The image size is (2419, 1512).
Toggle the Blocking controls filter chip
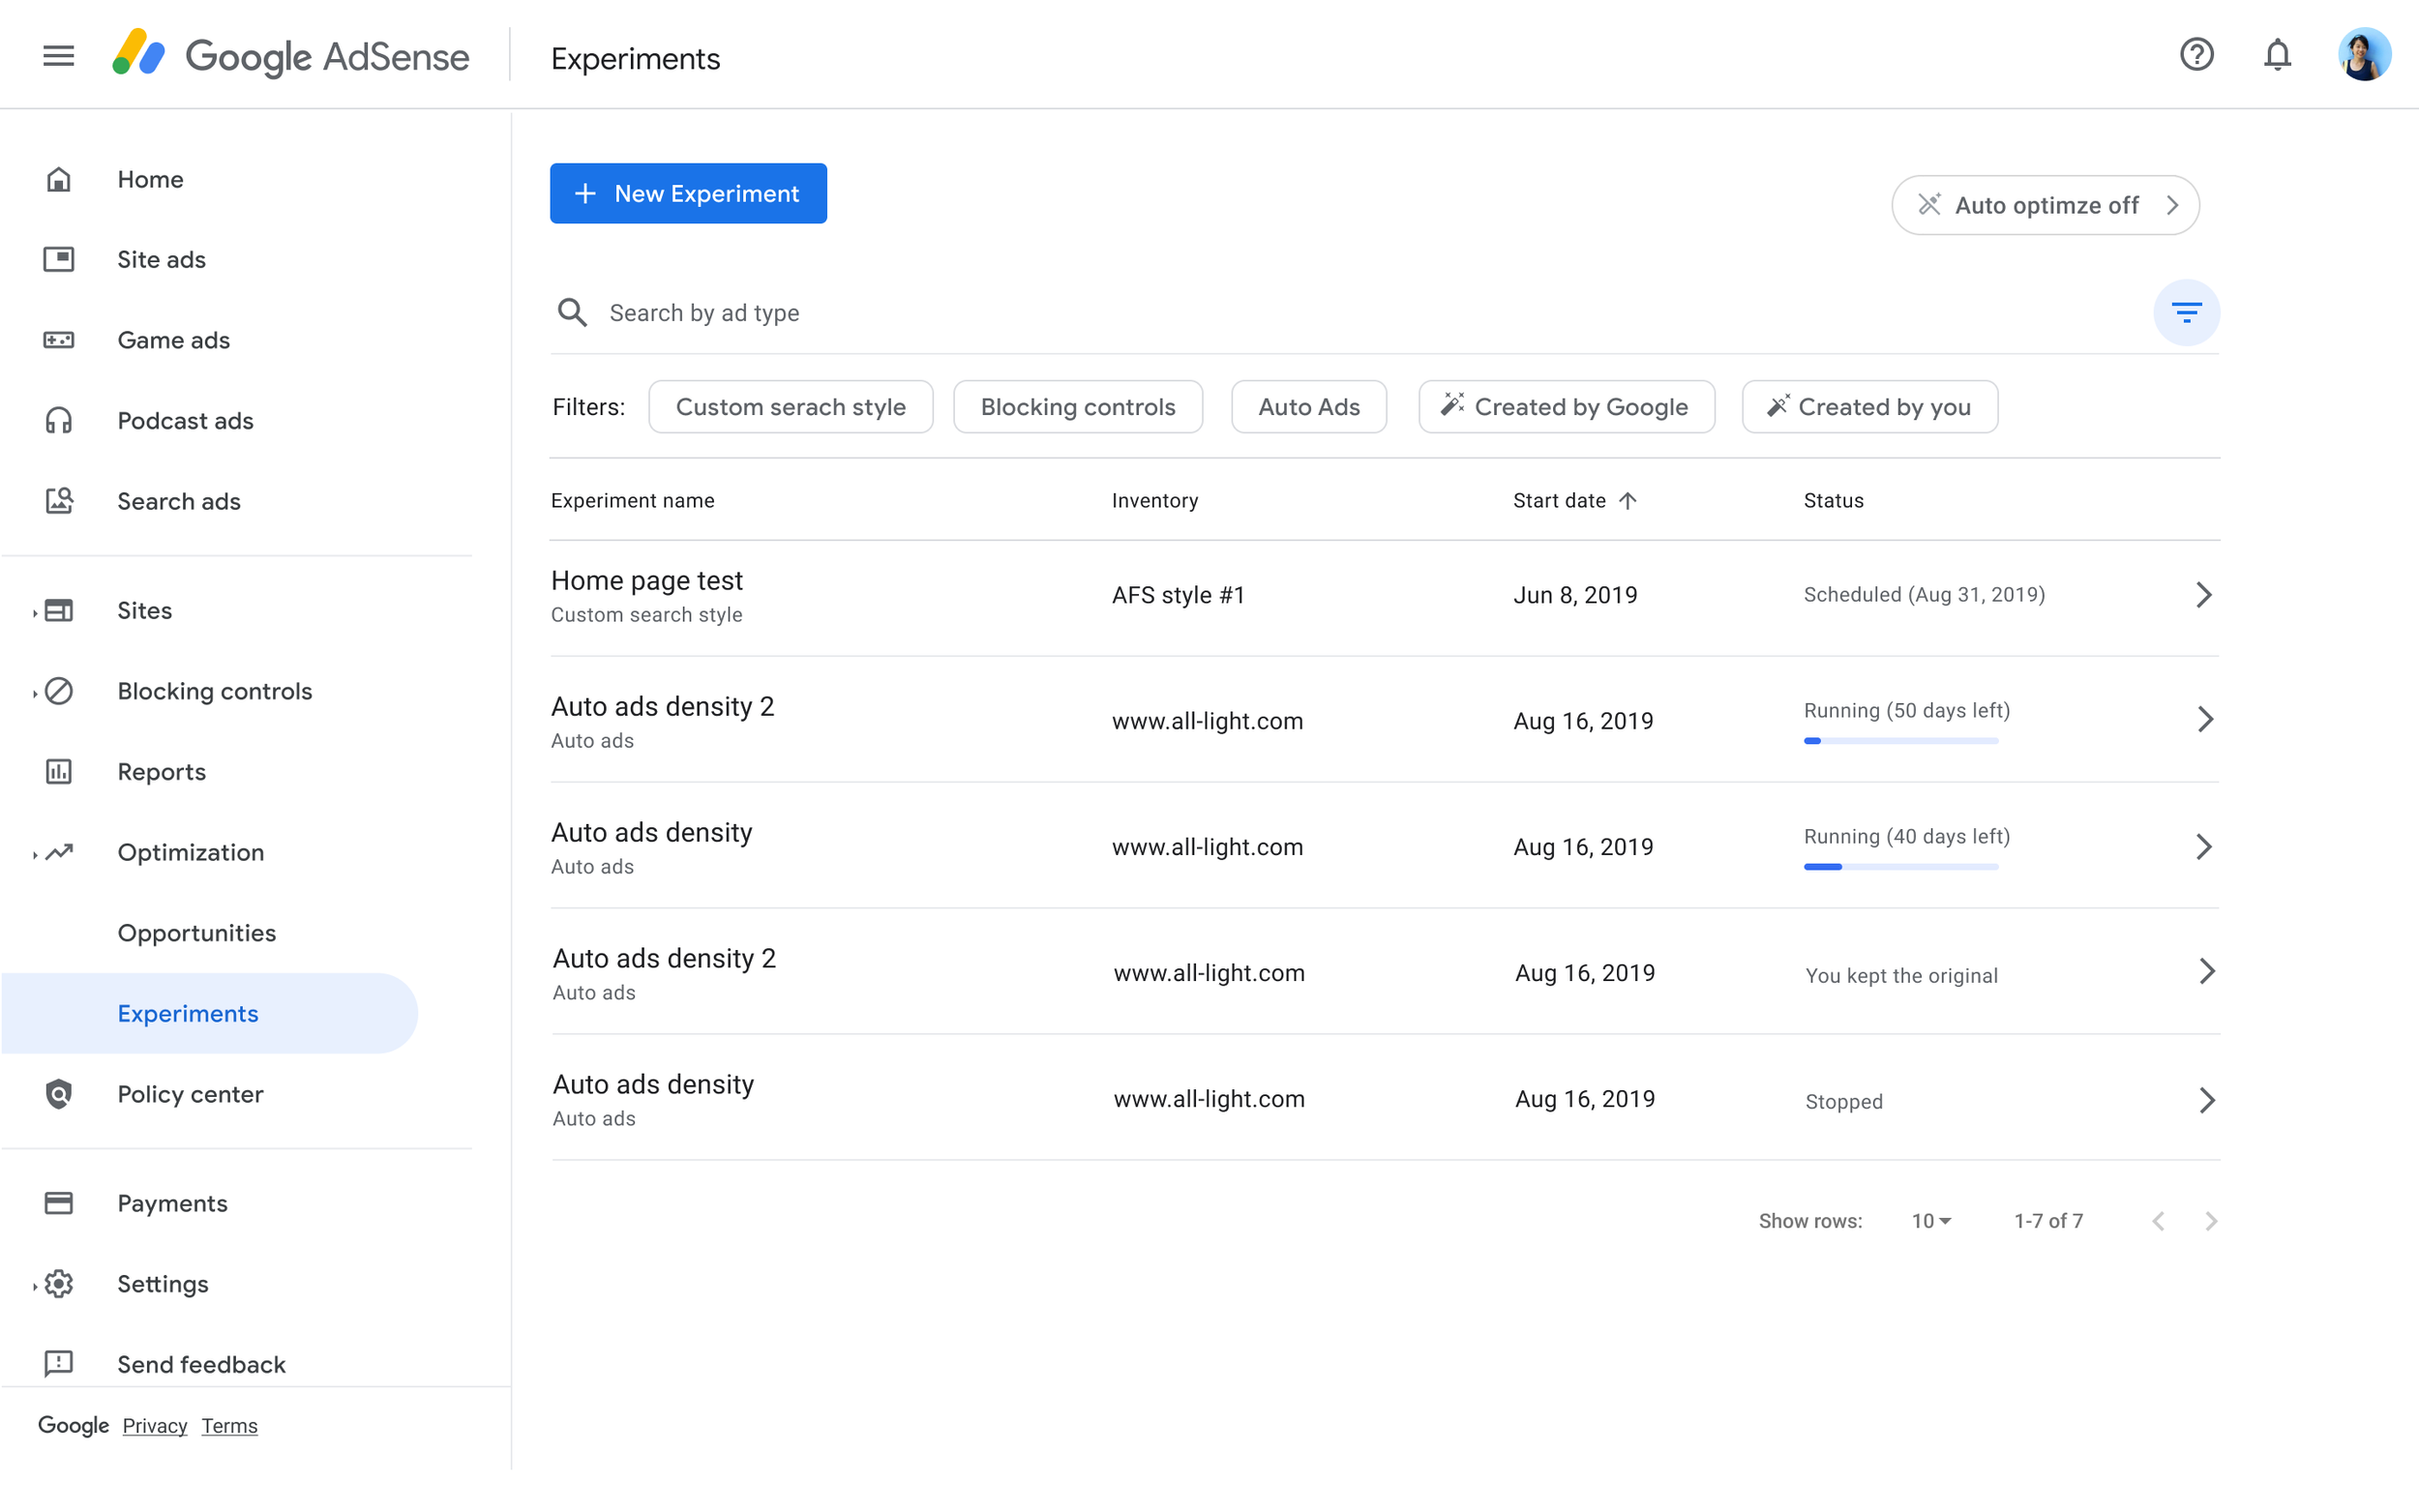click(1077, 407)
